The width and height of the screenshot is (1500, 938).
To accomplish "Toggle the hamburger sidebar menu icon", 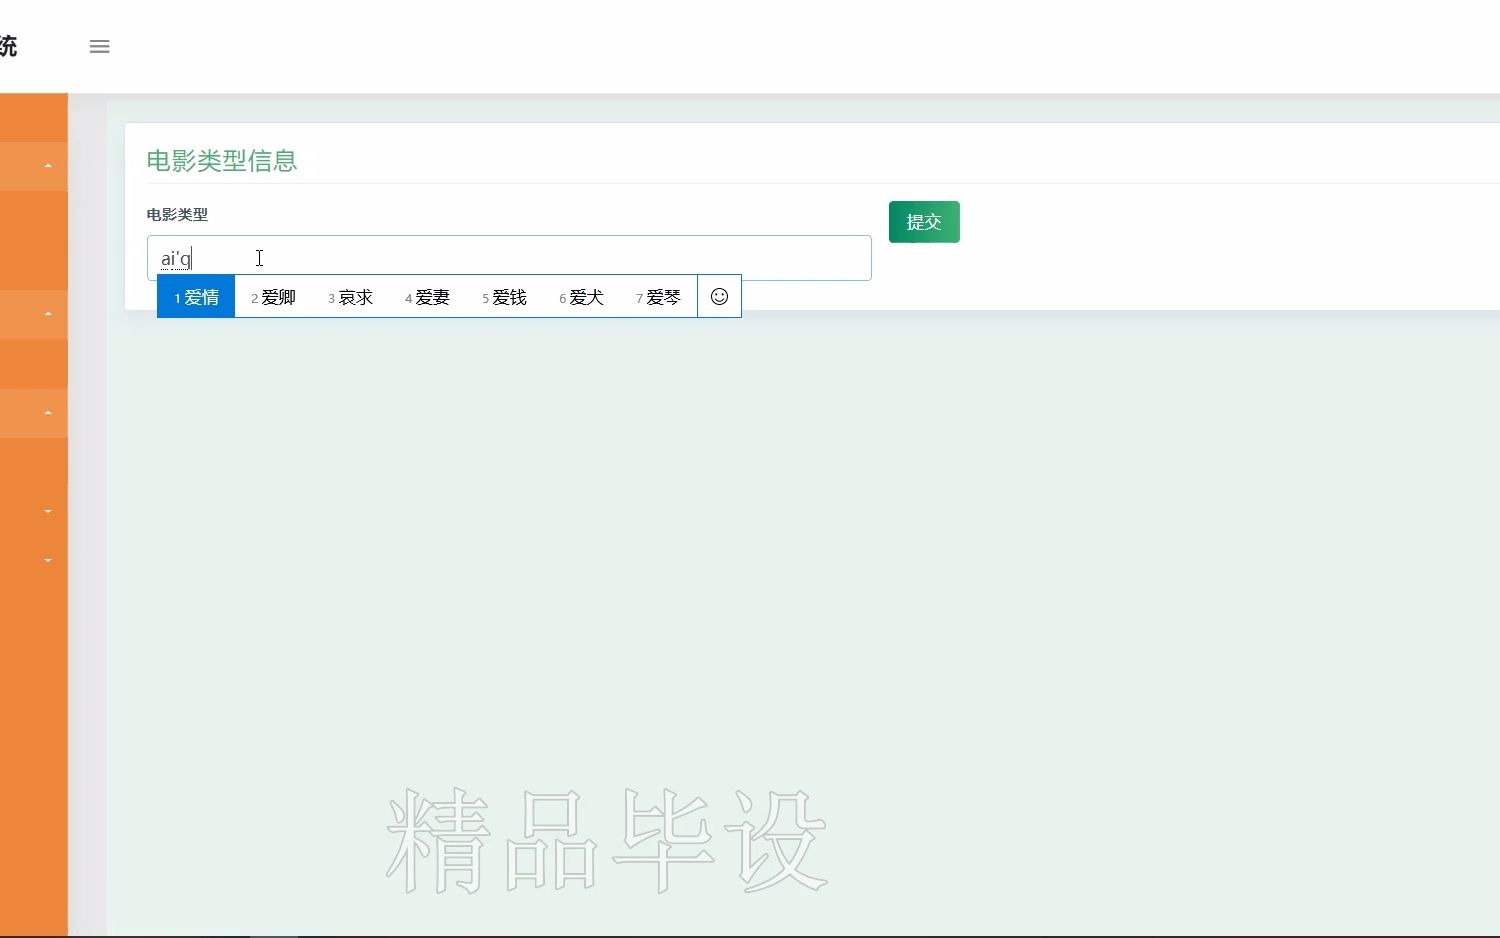I will point(99,46).
